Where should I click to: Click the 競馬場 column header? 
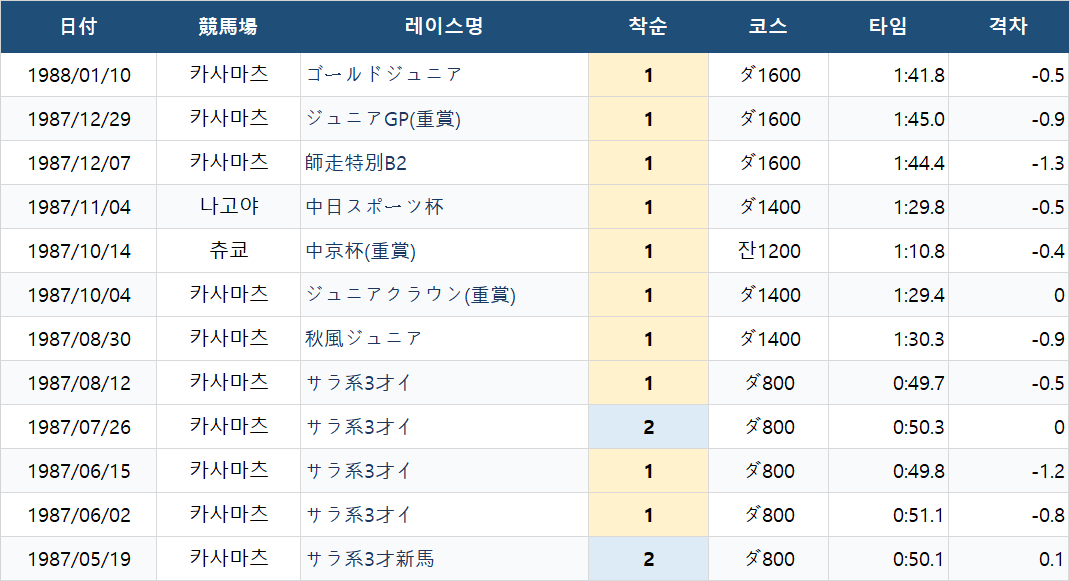coord(228,27)
